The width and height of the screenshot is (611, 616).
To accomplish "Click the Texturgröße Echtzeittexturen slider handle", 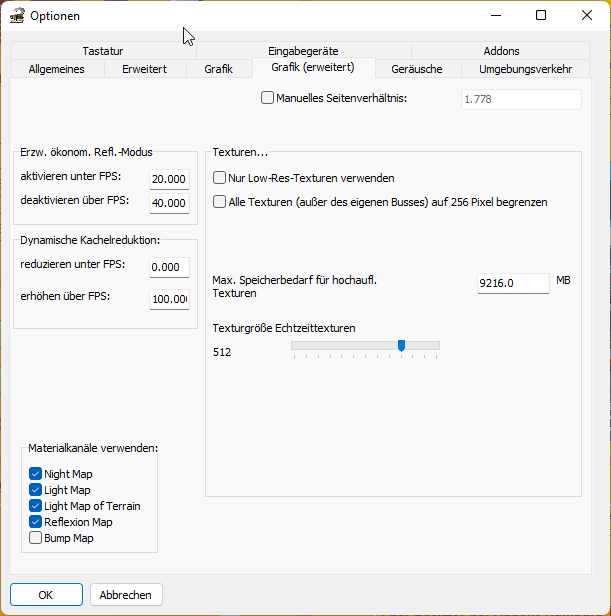I will pos(401,345).
